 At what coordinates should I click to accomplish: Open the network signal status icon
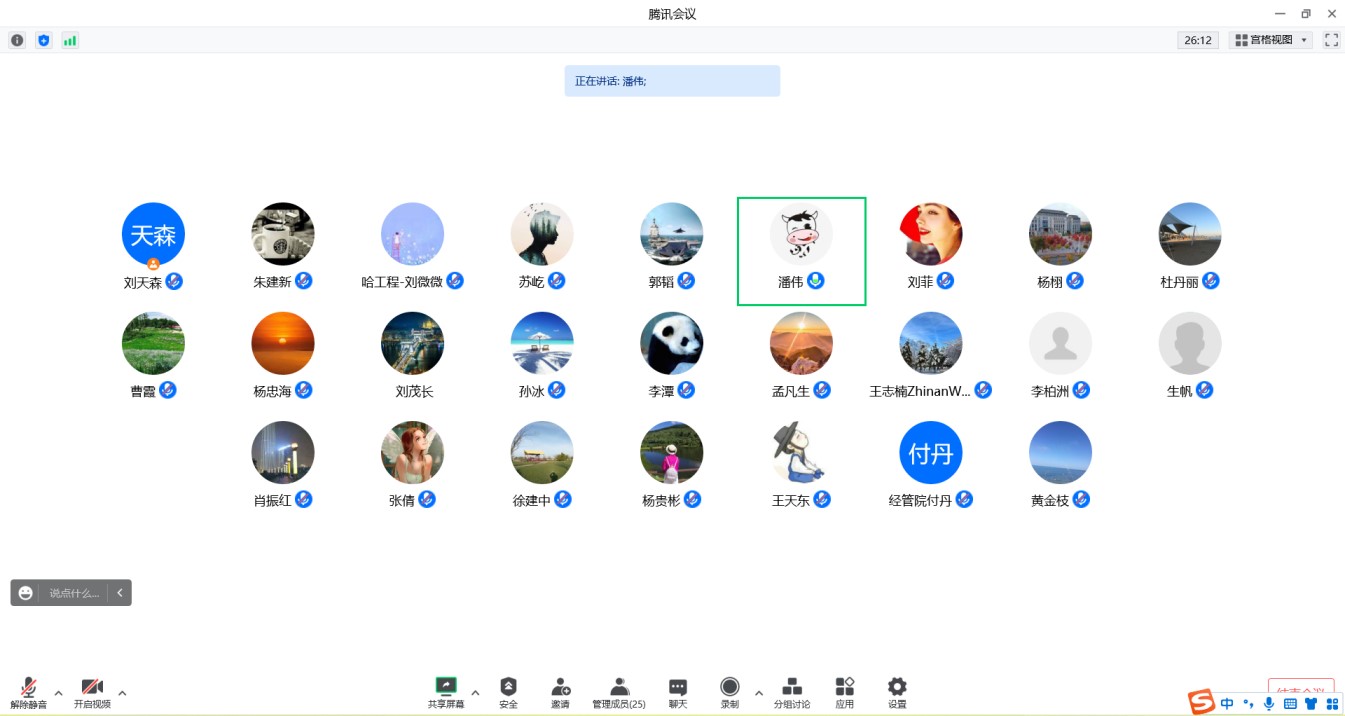[70, 40]
